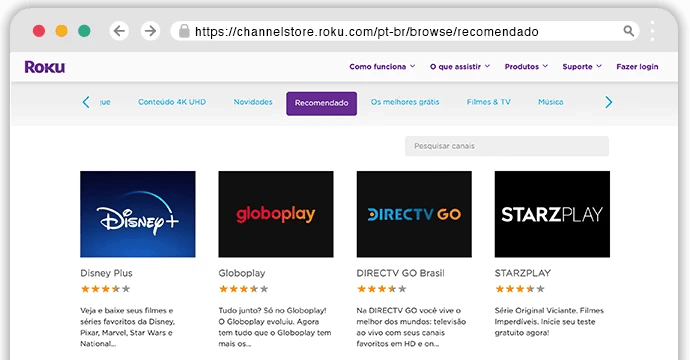The image size is (690, 360).
Task: Click the DIRECTV GO Brasil title link
Action: click(x=400, y=273)
